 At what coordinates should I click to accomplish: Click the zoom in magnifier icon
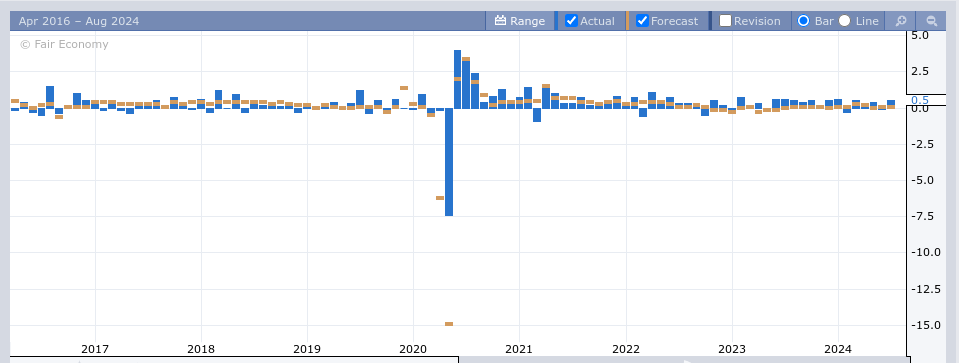click(x=900, y=21)
